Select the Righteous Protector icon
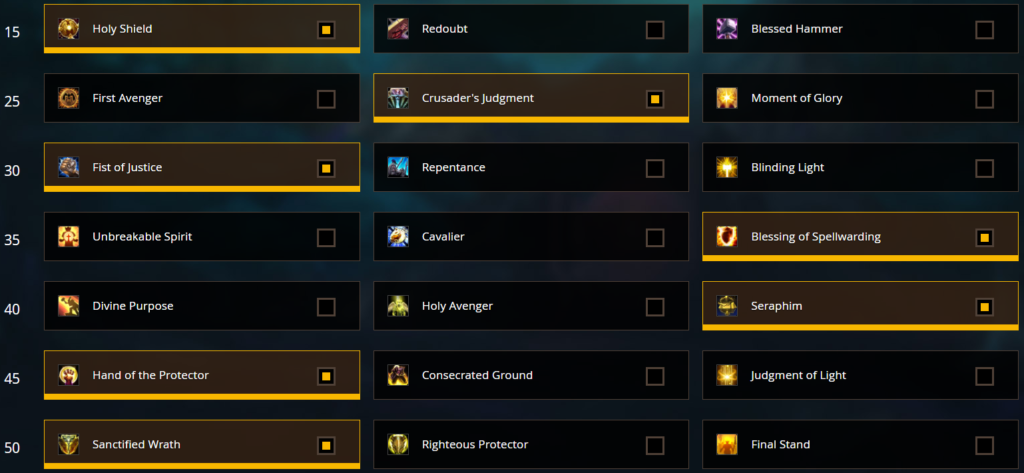Image resolution: width=1024 pixels, height=473 pixels. (x=398, y=444)
